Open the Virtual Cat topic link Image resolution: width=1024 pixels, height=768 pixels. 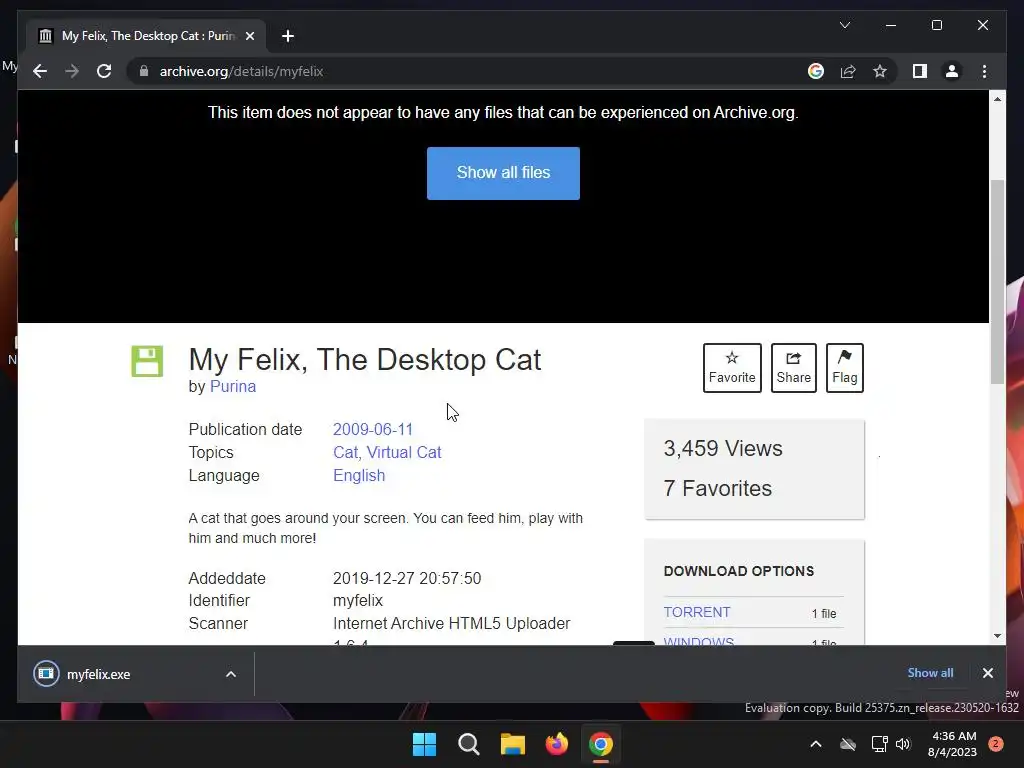click(x=404, y=453)
